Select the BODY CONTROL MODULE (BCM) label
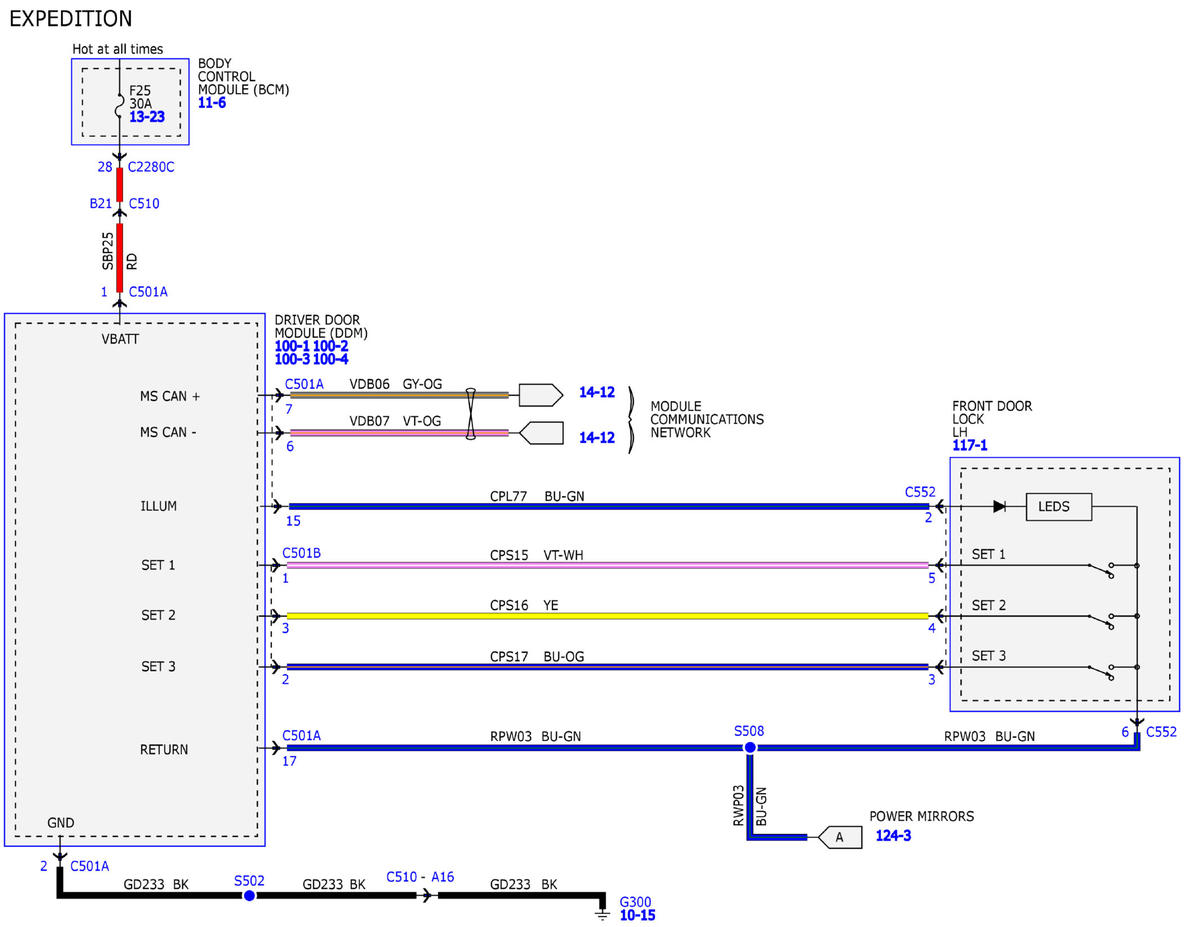Image resolution: width=1200 pixels, height=927 pixels. coord(243,76)
